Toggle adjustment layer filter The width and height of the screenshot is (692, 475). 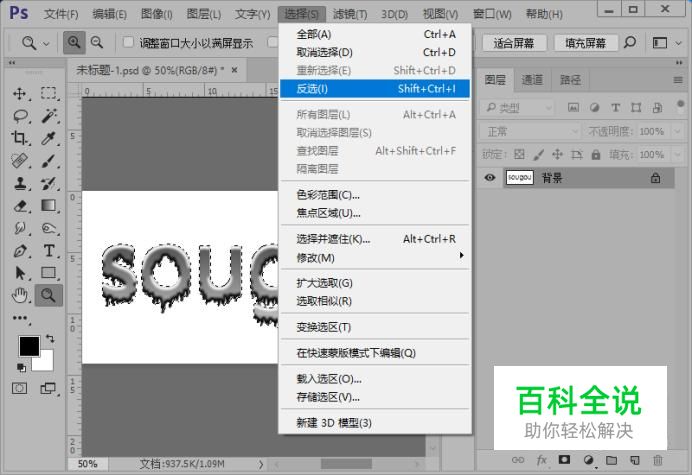point(594,108)
